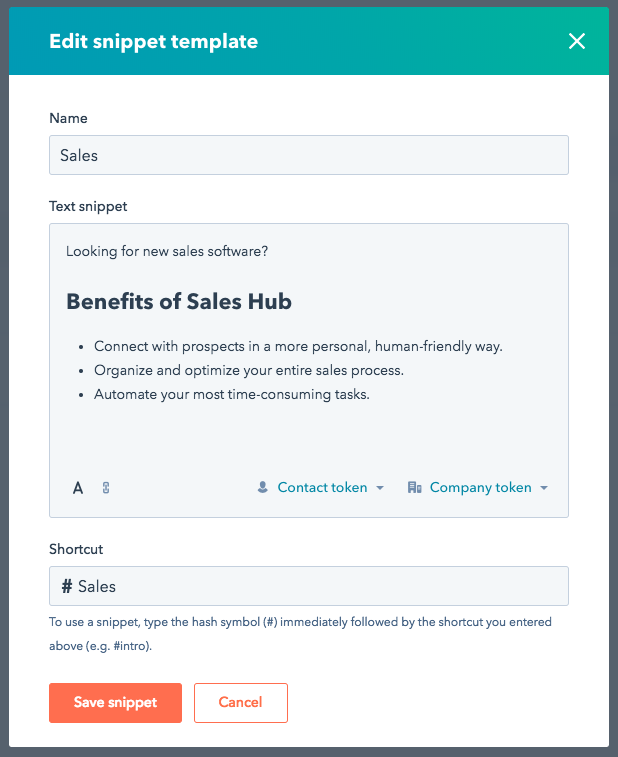The image size is (618, 757).
Task: Expand Company token using its caret arrow
Action: (x=544, y=488)
